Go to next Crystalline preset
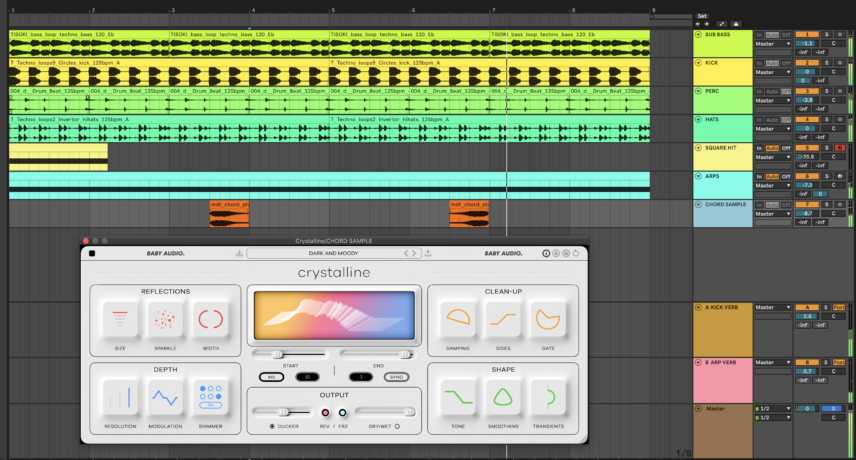 click(414, 253)
